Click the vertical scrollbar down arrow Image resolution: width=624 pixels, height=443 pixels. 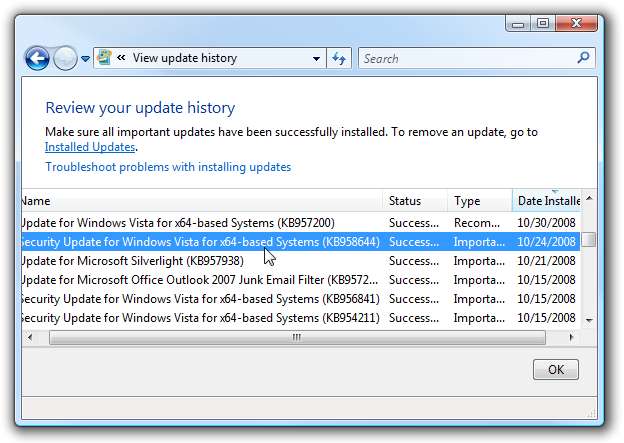pos(589,320)
